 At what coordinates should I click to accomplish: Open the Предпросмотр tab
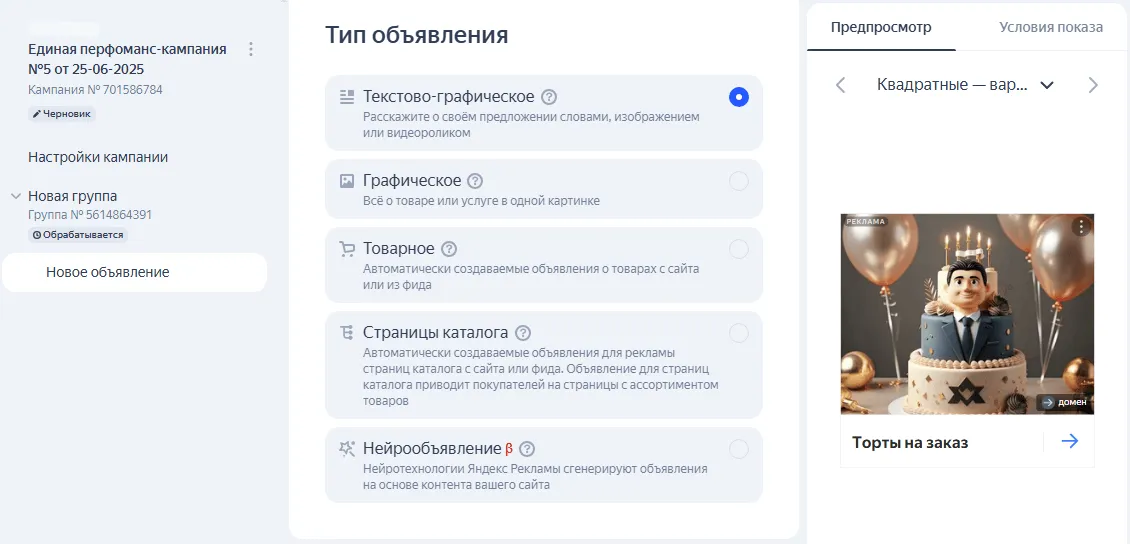click(x=881, y=27)
